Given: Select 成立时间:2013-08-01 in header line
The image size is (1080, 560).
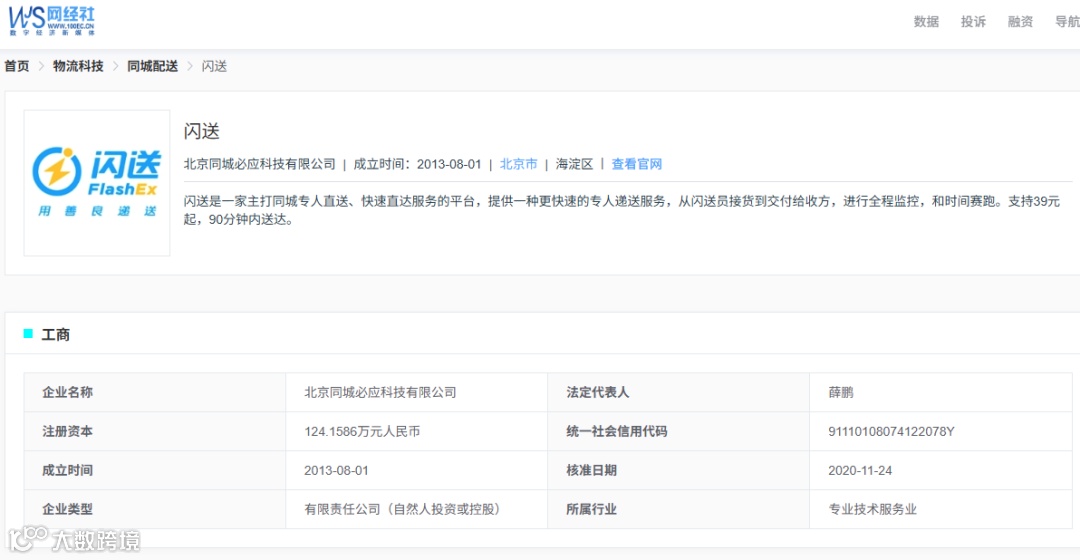Looking at the screenshot, I should (417, 164).
